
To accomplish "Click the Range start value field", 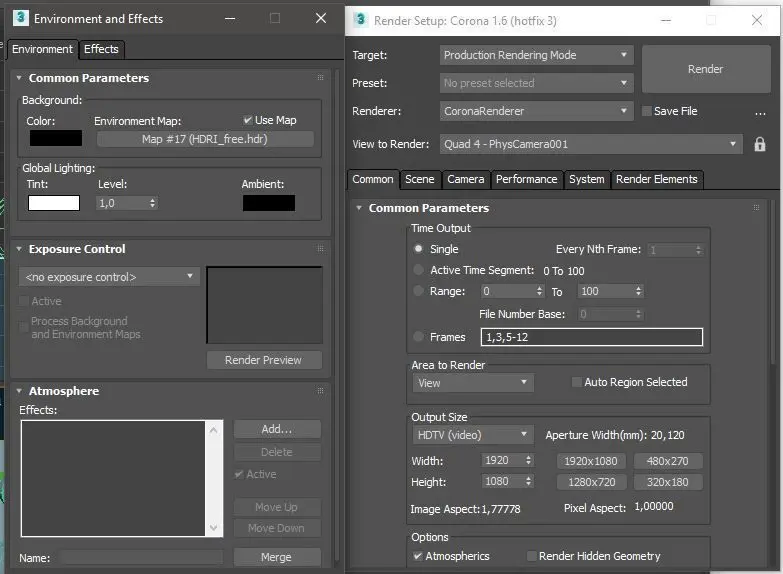I will [507, 291].
